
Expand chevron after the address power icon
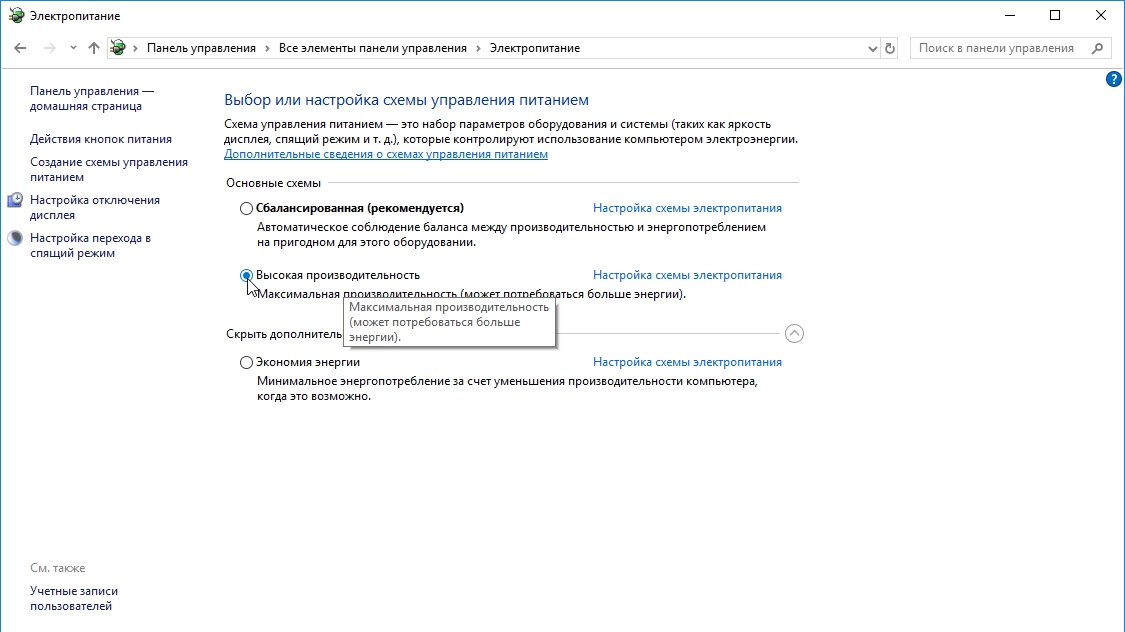tap(135, 48)
